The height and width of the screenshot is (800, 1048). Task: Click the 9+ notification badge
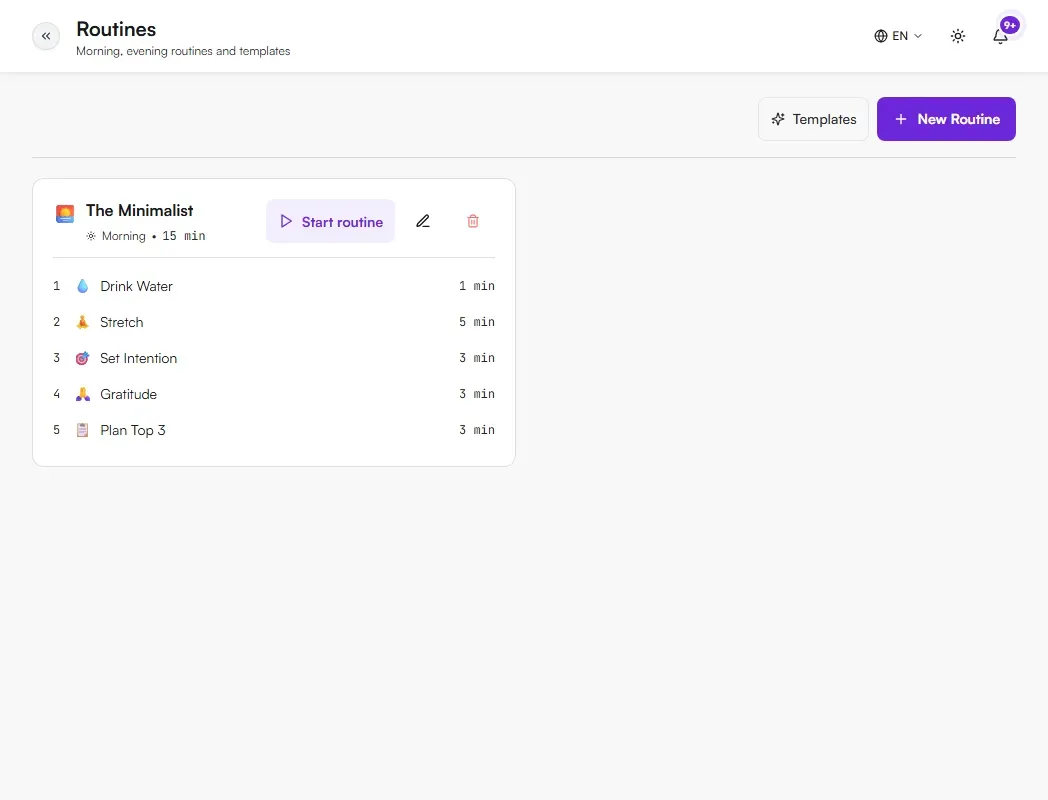tap(1009, 25)
